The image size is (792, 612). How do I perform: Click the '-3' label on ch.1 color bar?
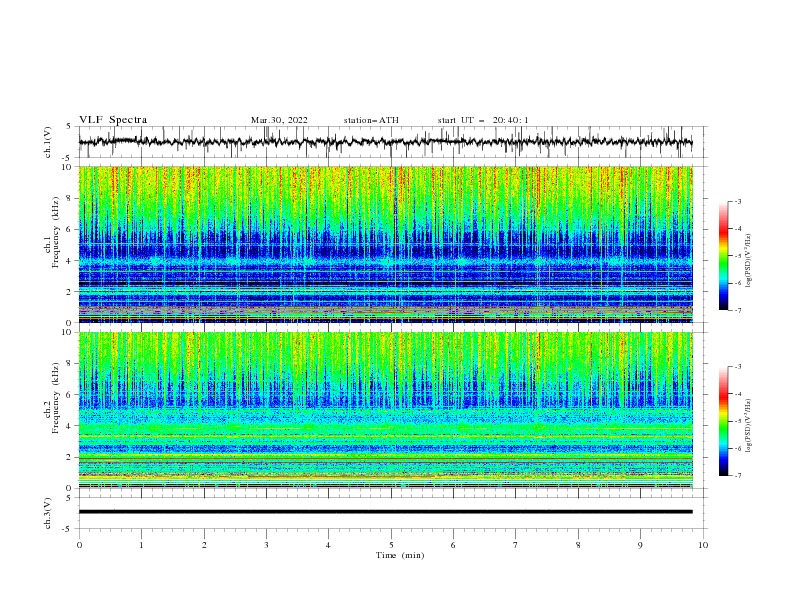coord(737,201)
